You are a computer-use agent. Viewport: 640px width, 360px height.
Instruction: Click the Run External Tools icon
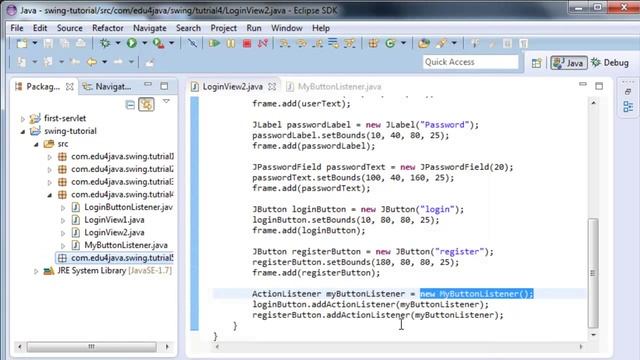[158, 43]
